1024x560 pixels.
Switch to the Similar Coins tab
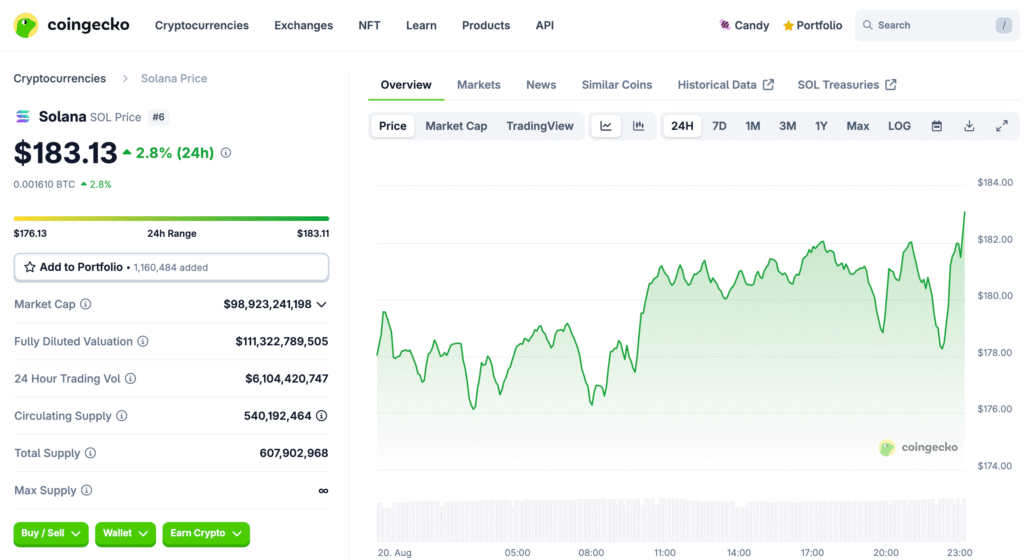(617, 85)
